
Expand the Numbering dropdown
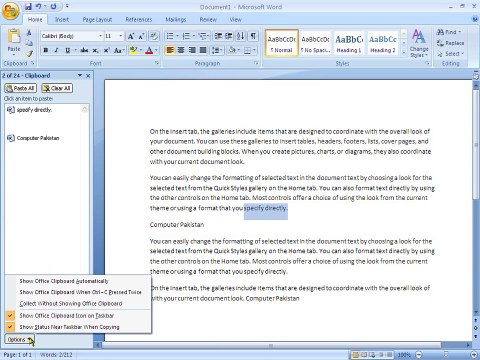pos(194,36)
